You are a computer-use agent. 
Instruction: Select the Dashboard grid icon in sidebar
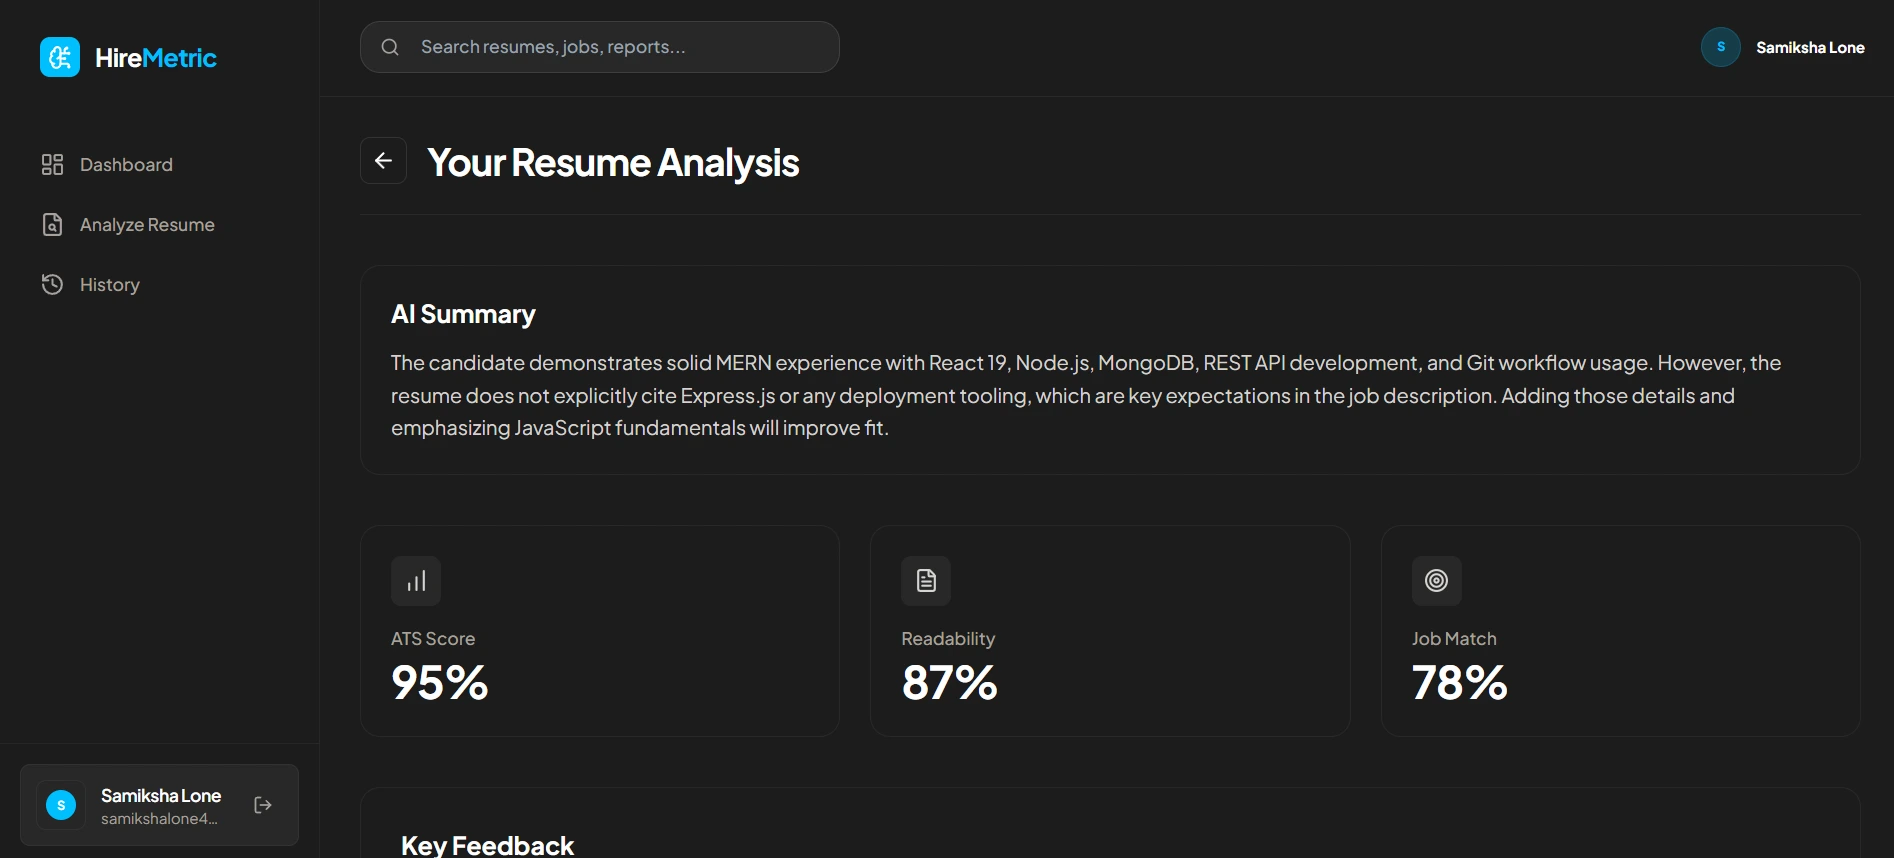pos(52,164)
